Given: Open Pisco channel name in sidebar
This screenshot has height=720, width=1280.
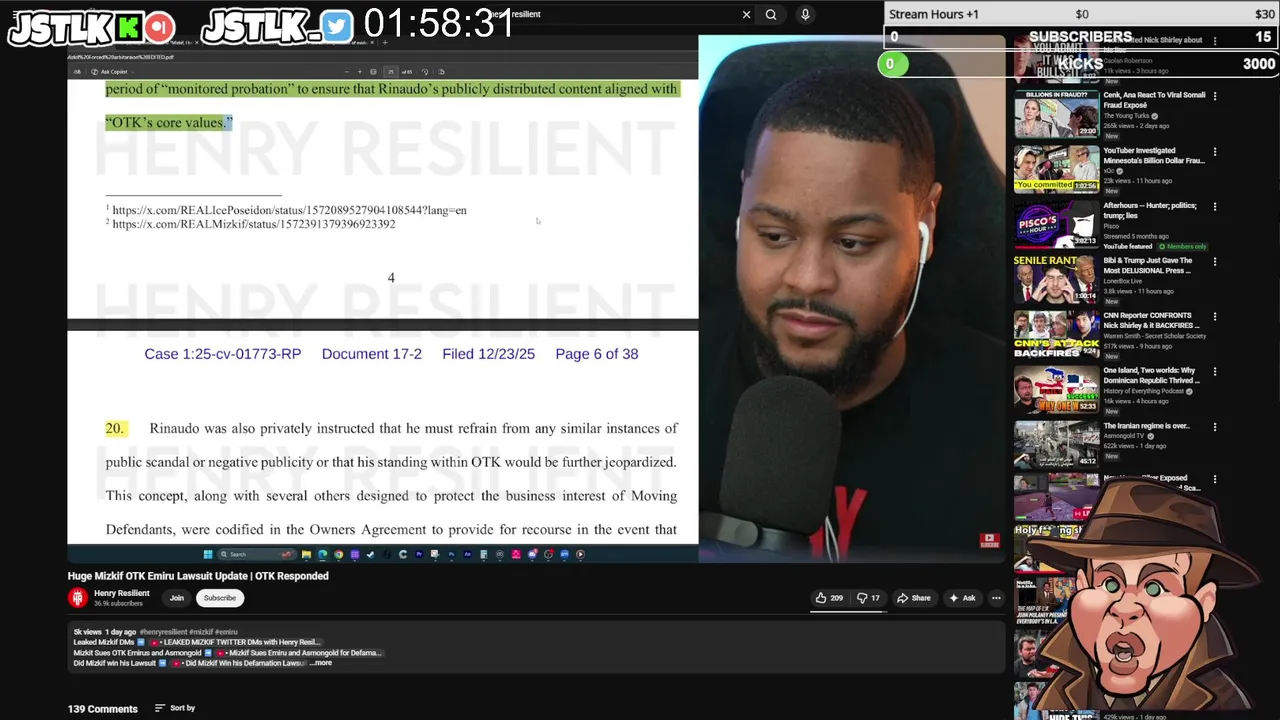Looking at the screenshot, I should click(1110, 226).
